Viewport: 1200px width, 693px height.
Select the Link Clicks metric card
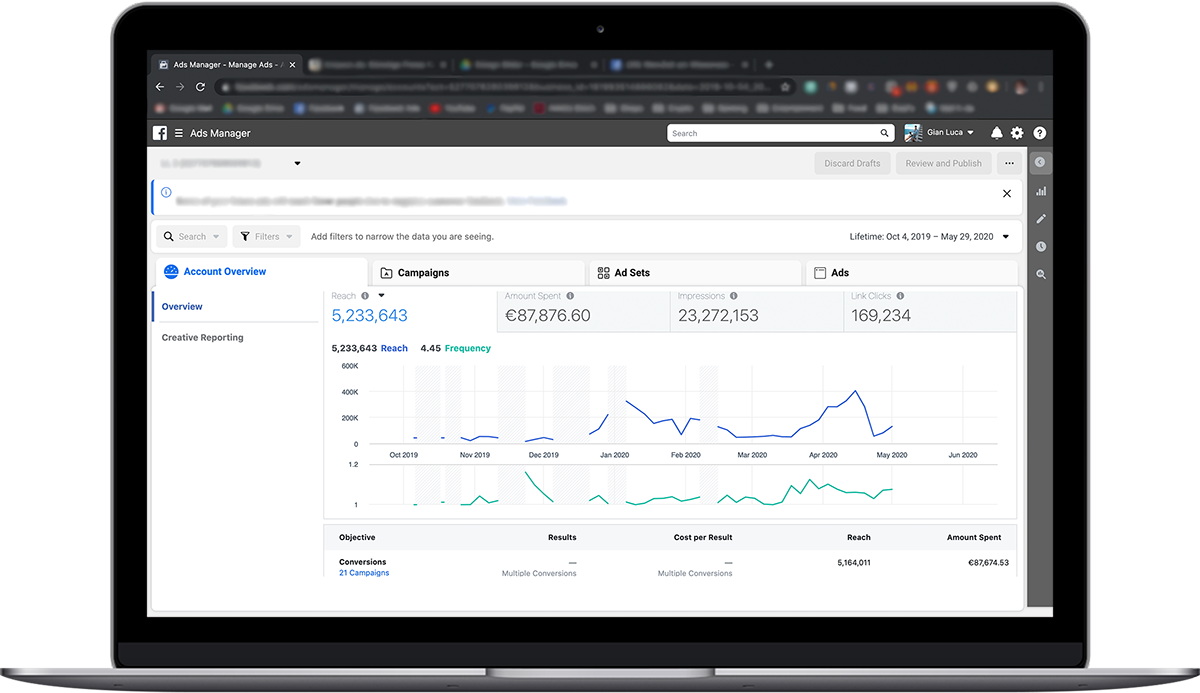[930, 309]
